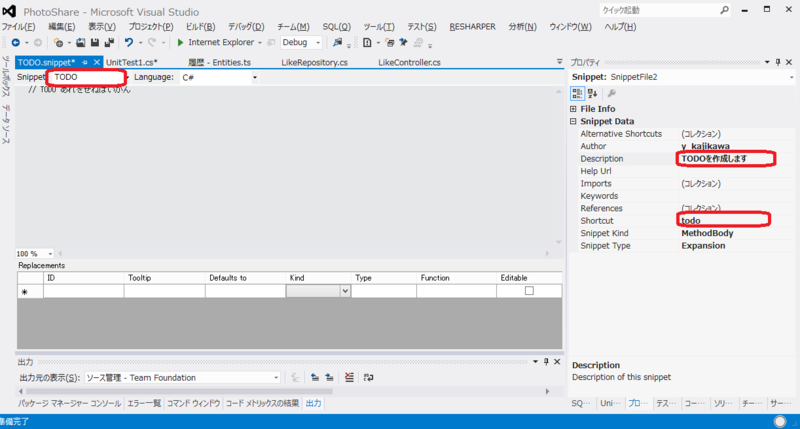Screen dimensions: 800x429
Task: Click the Save All icon
Action: 109,43
